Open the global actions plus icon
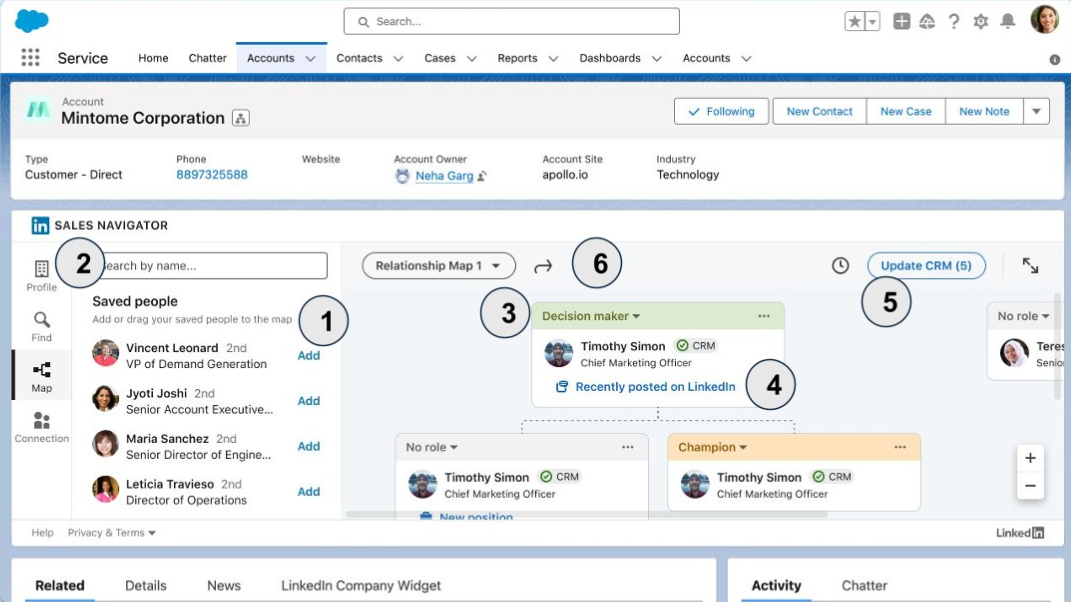The width and height of the screenshot is (1071, 602). click(902, 21)
